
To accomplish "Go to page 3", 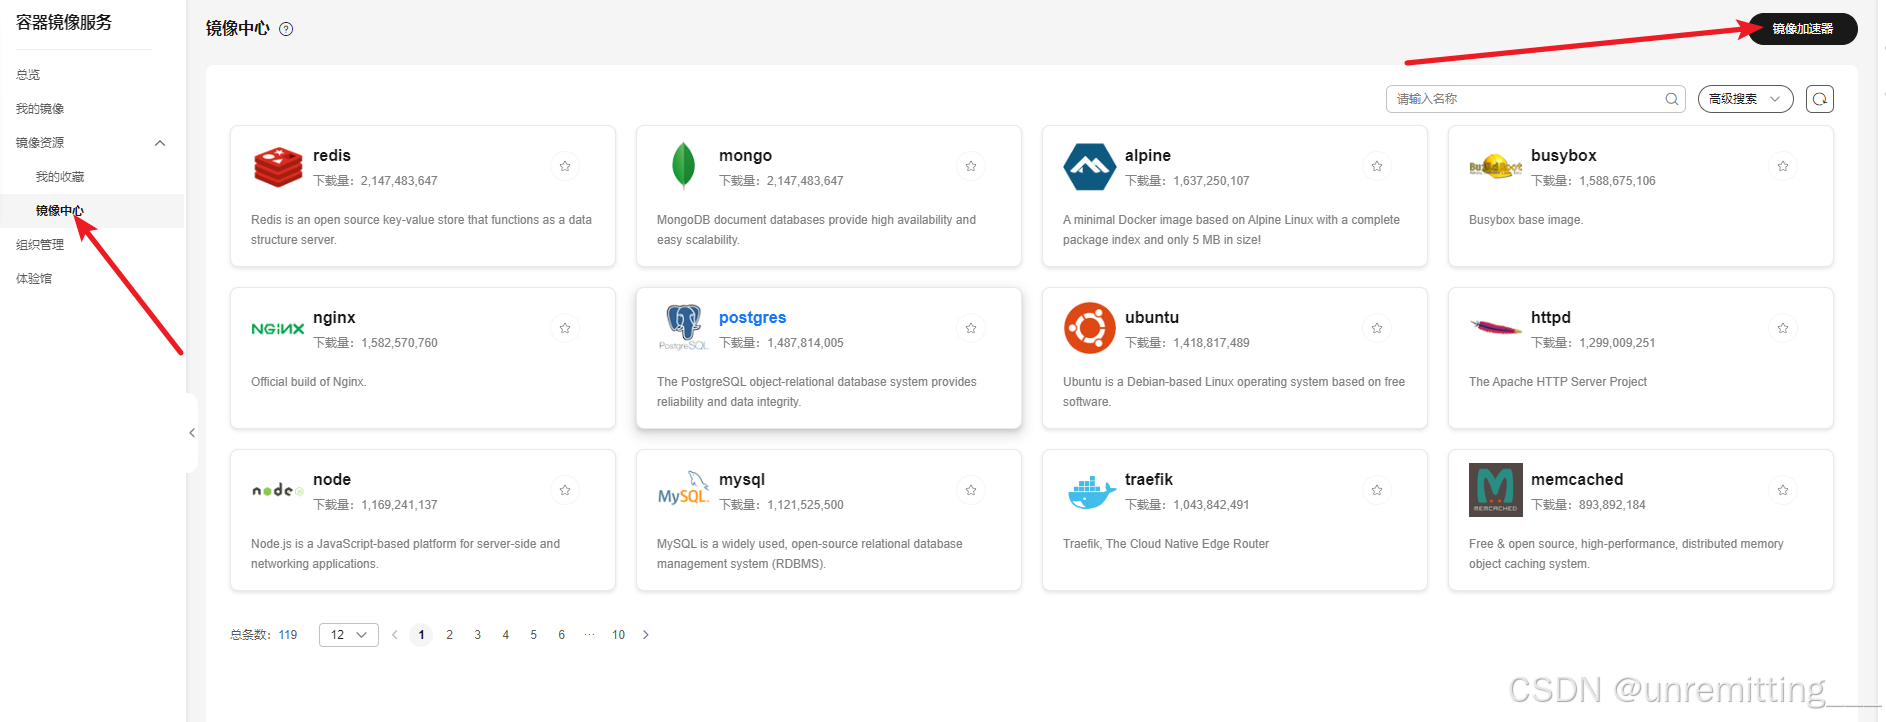I will [478, 635].
